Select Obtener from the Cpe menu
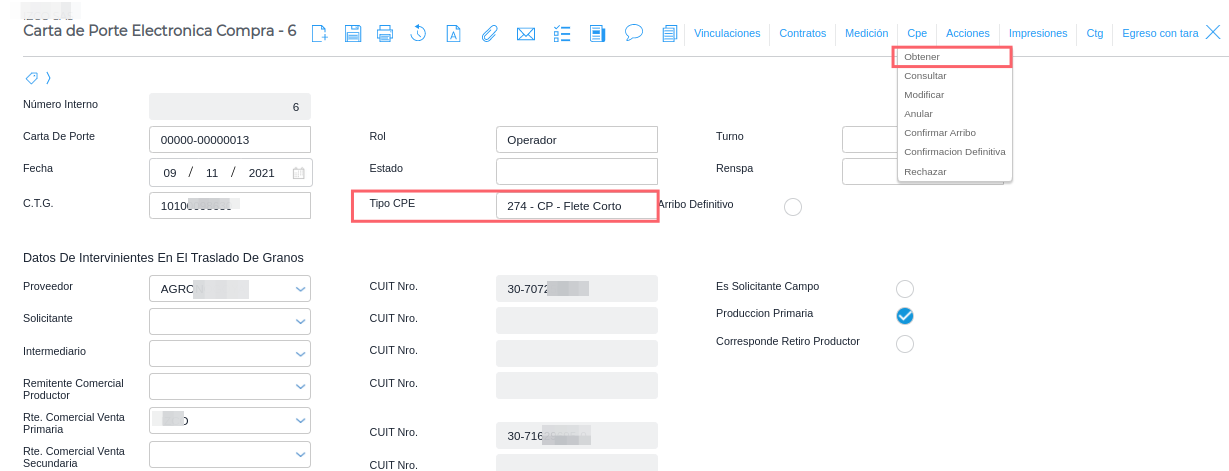The width and height of the screenshot is (1229, 471). (922, 57)
